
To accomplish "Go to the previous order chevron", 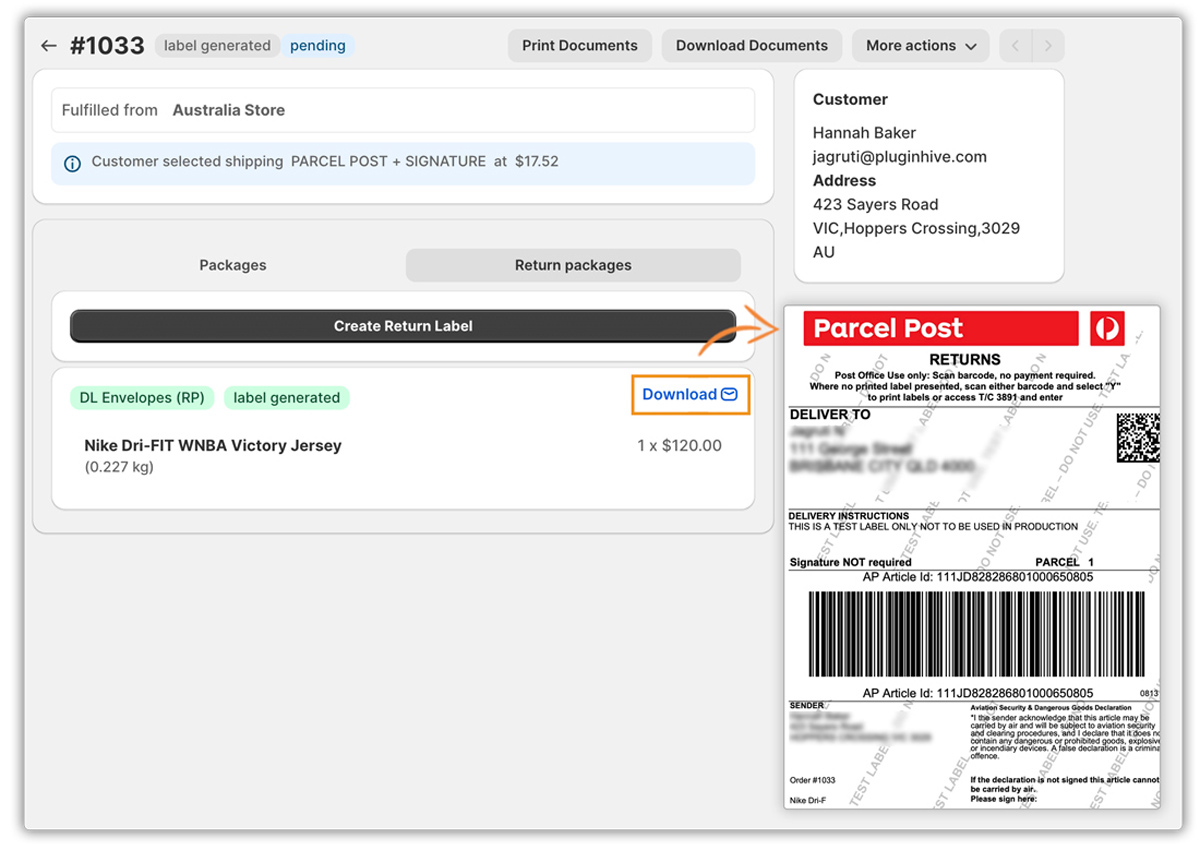I will click(x=1015, y=46).
